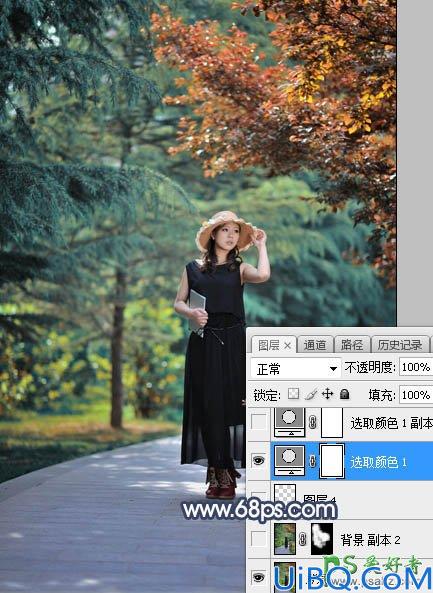Open the 历史记录 (History) tab

400,345
